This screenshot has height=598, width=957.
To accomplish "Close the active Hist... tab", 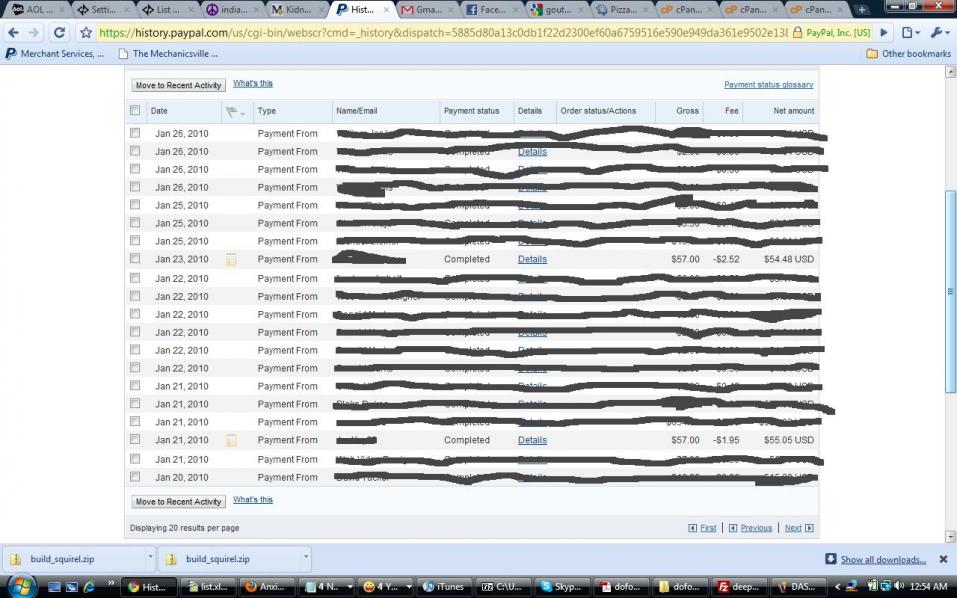I will pos(386,10).
